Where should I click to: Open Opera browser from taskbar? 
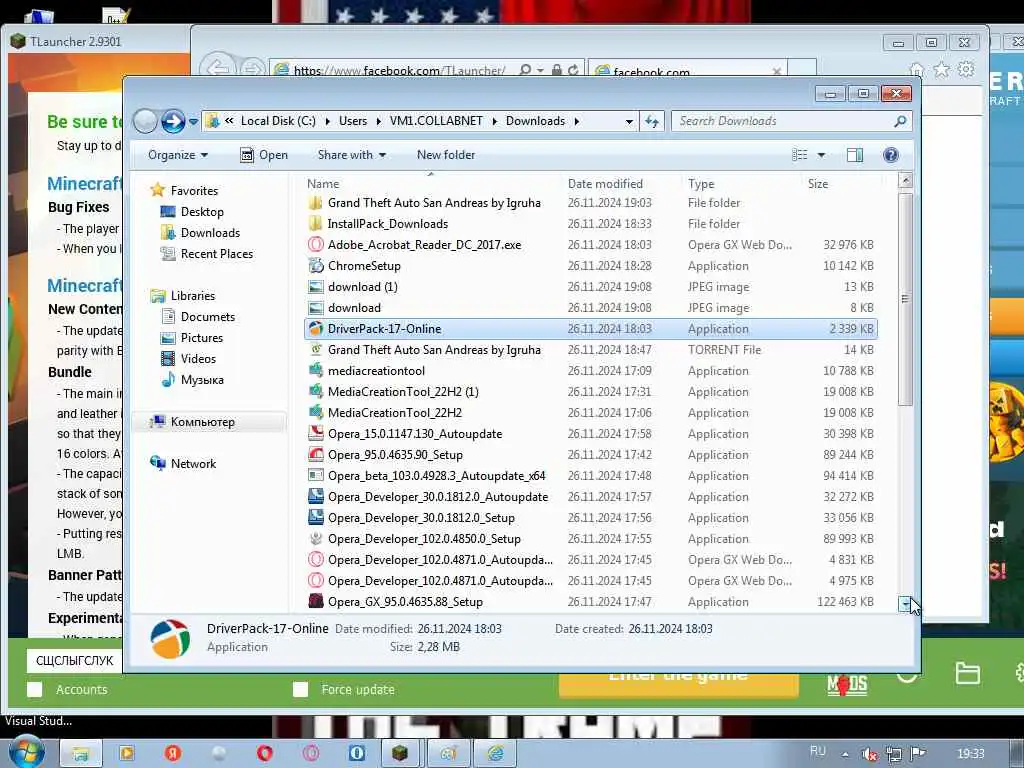(264, 753)
